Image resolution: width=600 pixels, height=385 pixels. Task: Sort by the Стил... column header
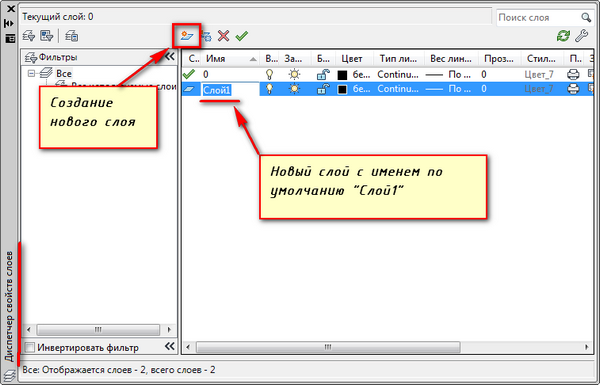click(542, 59)
